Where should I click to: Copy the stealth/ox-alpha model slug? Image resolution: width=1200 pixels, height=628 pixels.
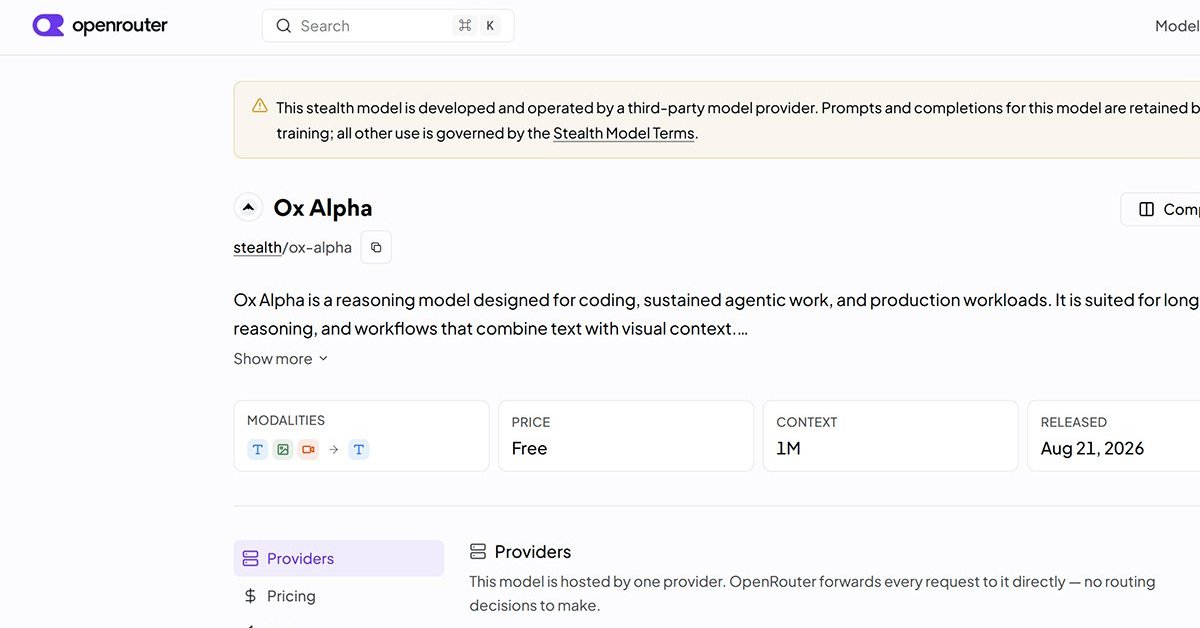(376, 247)
